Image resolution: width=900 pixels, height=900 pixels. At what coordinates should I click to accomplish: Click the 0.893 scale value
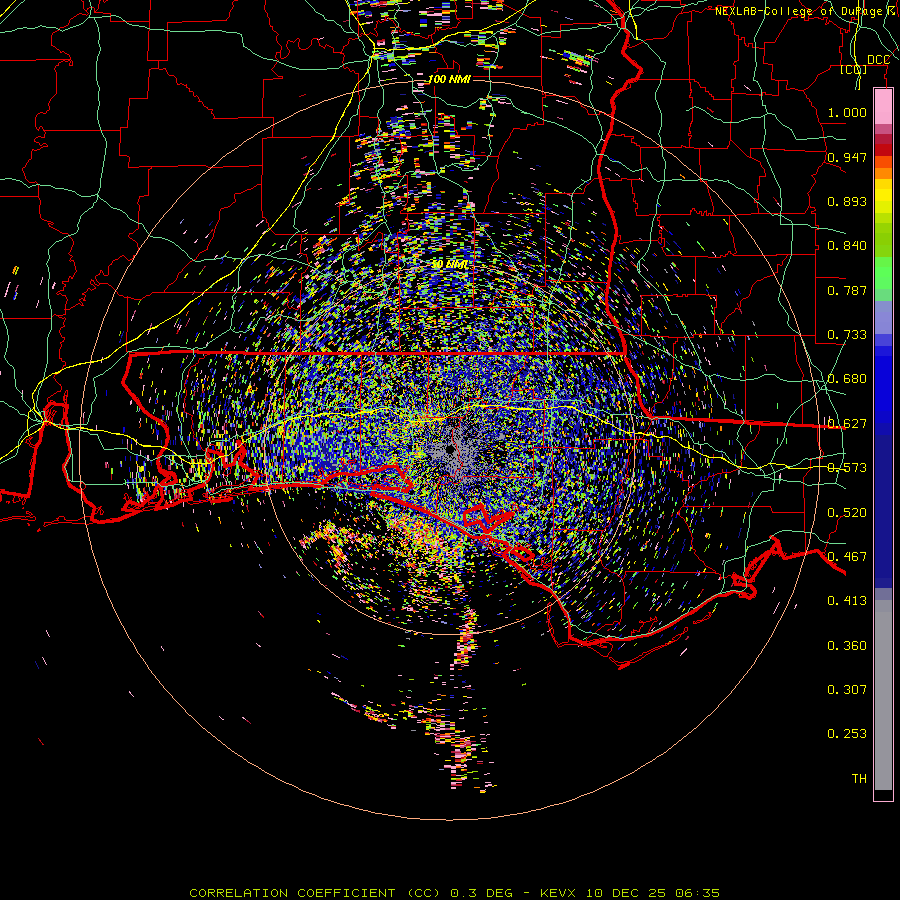coord(847,201)
